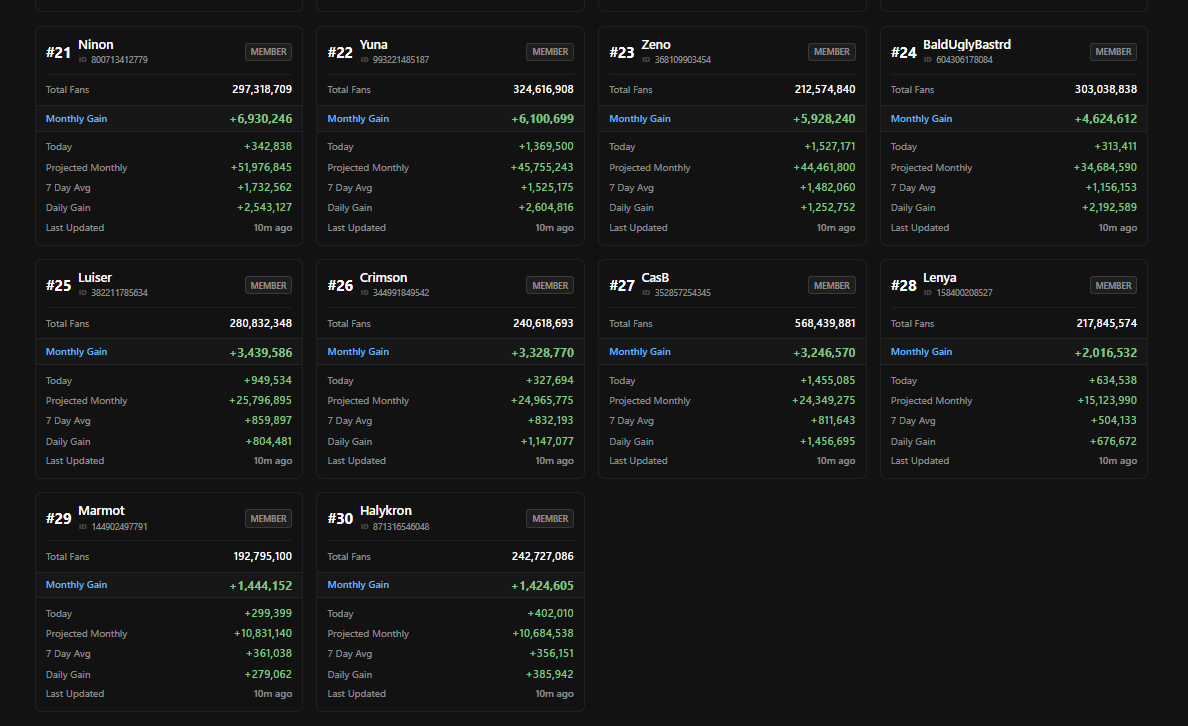Image resolution: width=1188 pixels, height=726 pixels.
Task: Click Crimson's monthly gain +3,328,770
Action: pyautogui.click(x=542, y=352)
